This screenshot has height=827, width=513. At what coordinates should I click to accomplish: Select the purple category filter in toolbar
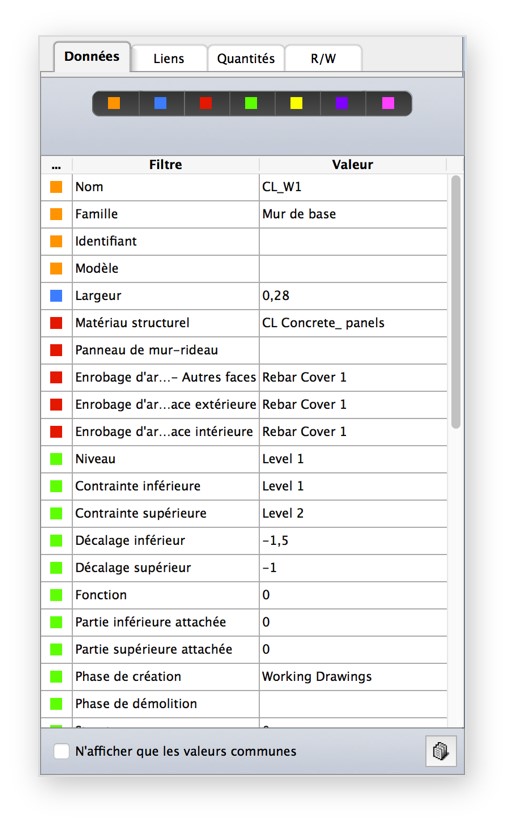tap(342, 103)
